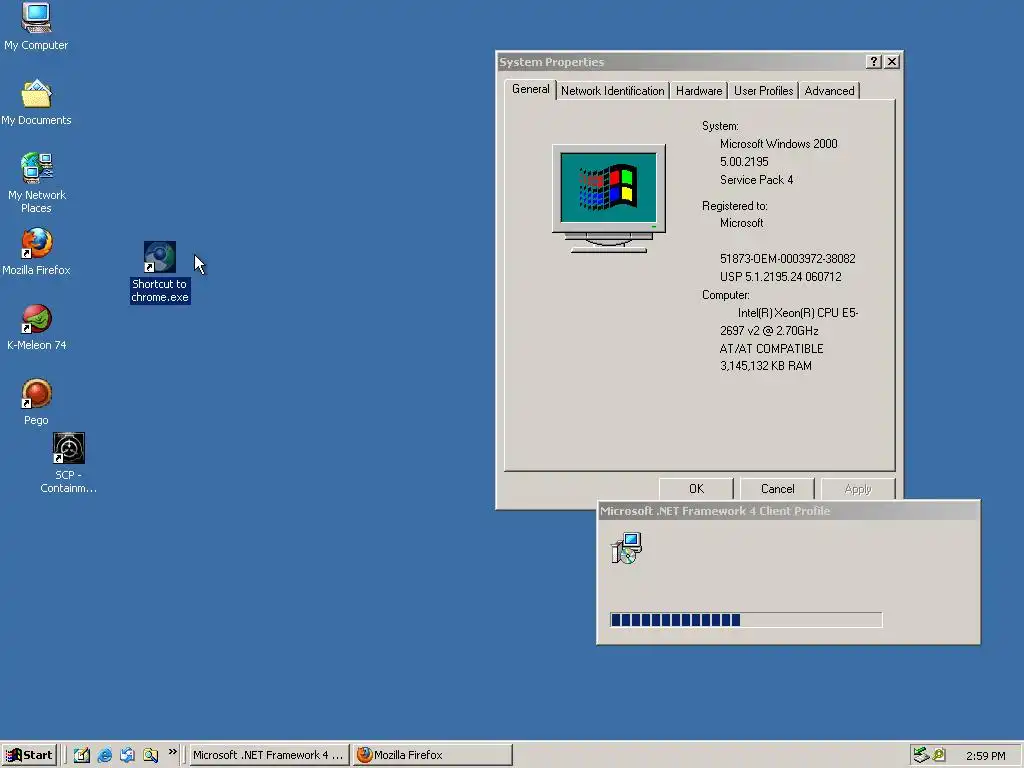Click OK in System Properties

696,488
